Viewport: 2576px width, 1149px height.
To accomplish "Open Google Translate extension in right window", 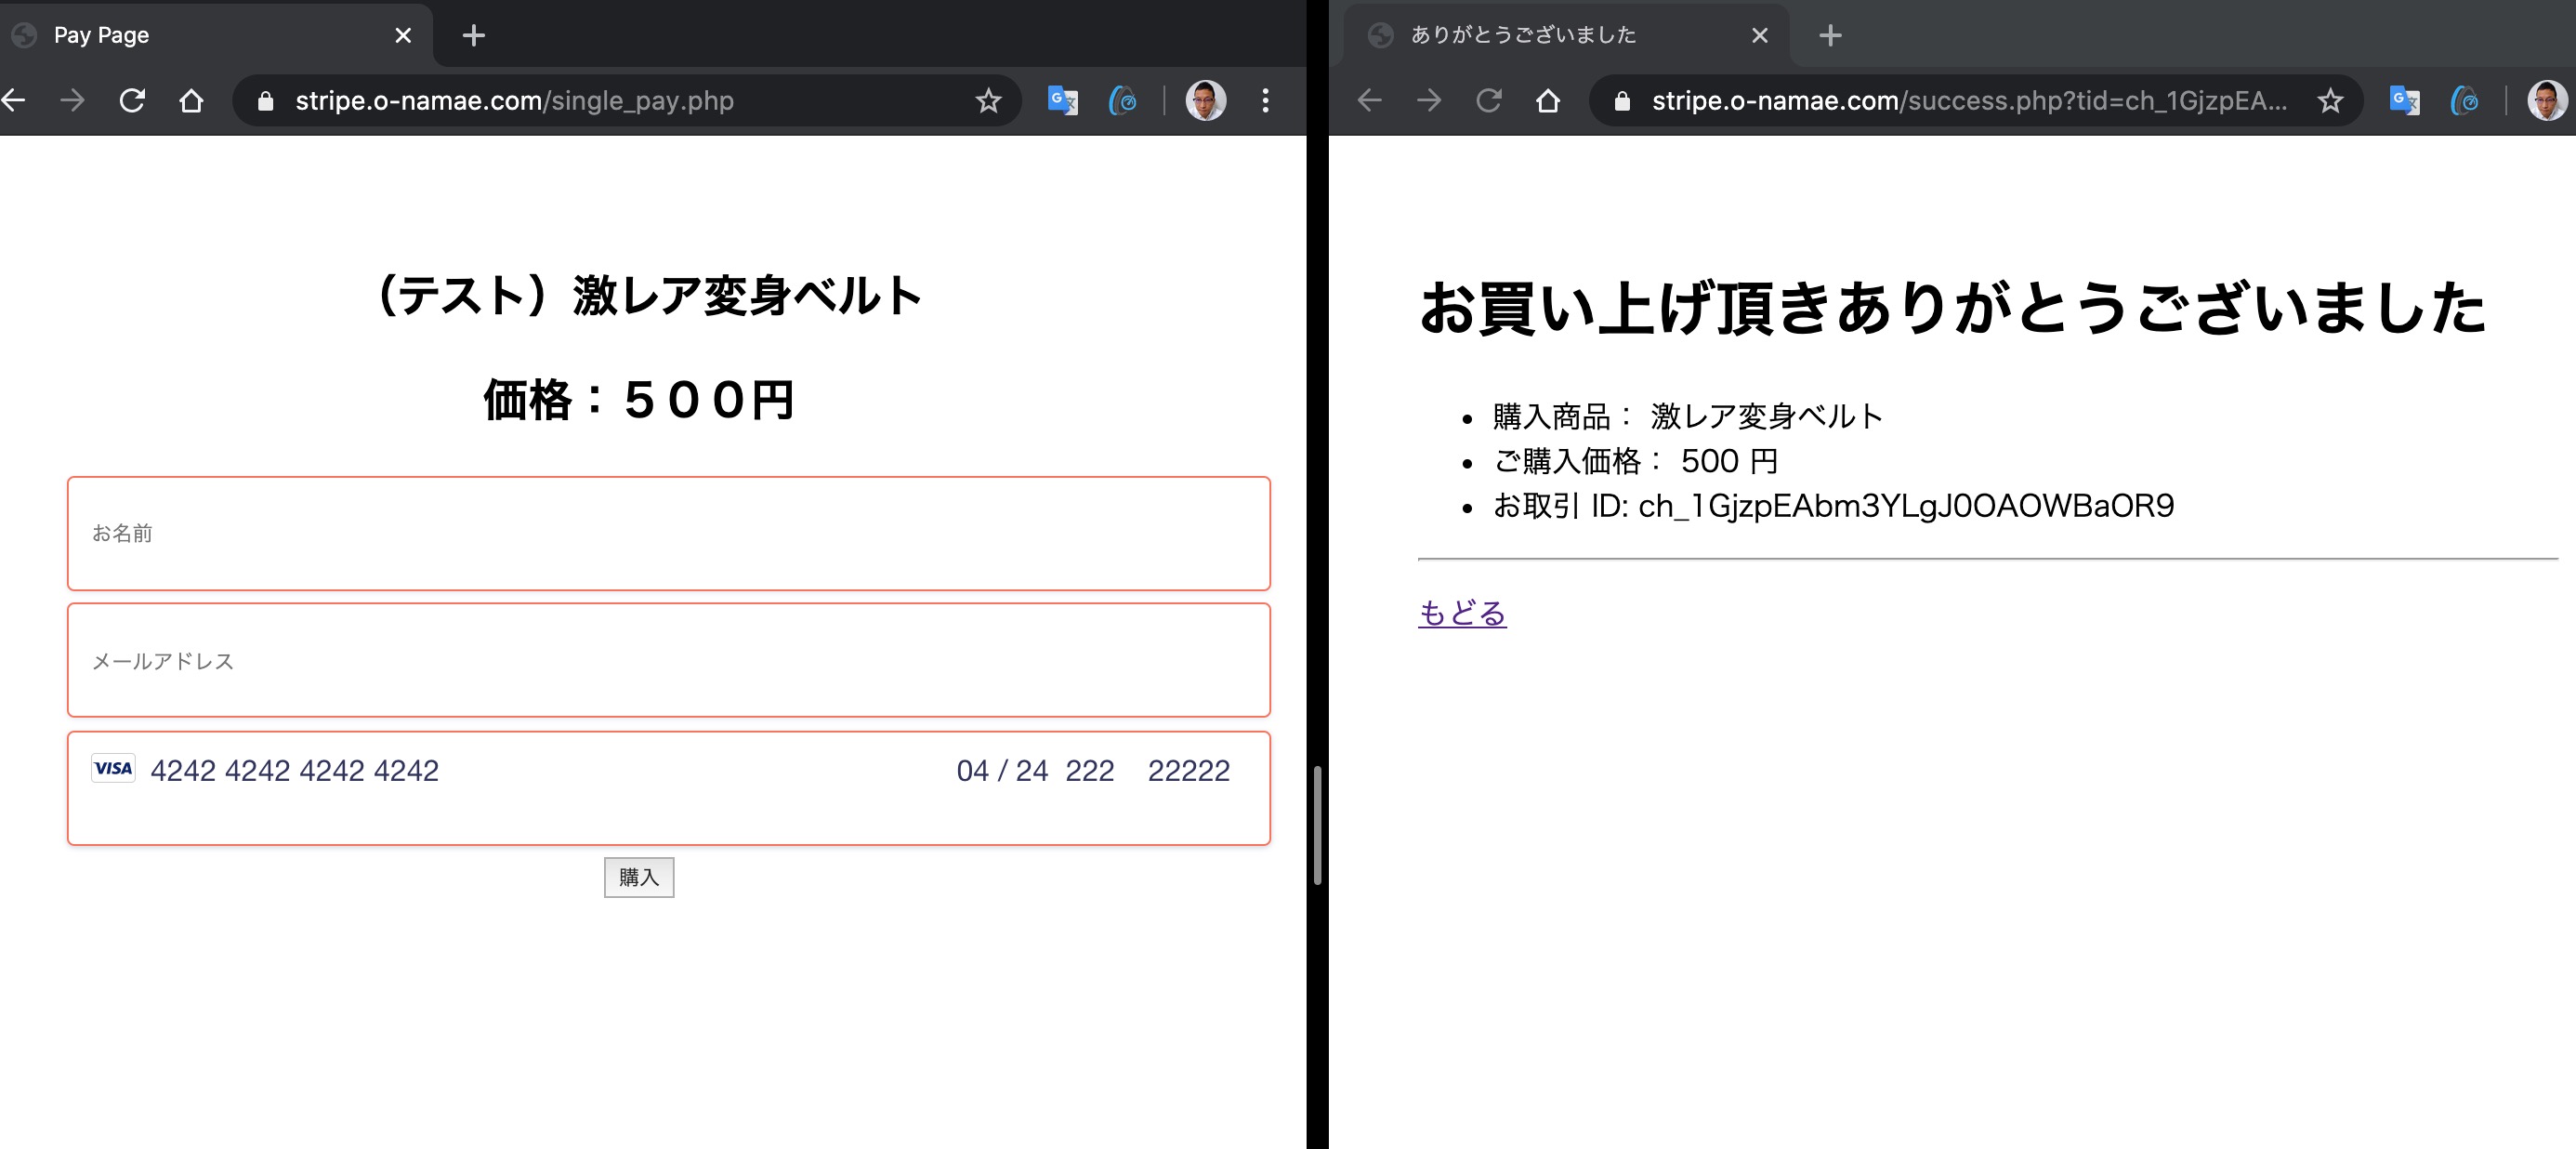I will pyautogui.click(x=2404, y=101).
